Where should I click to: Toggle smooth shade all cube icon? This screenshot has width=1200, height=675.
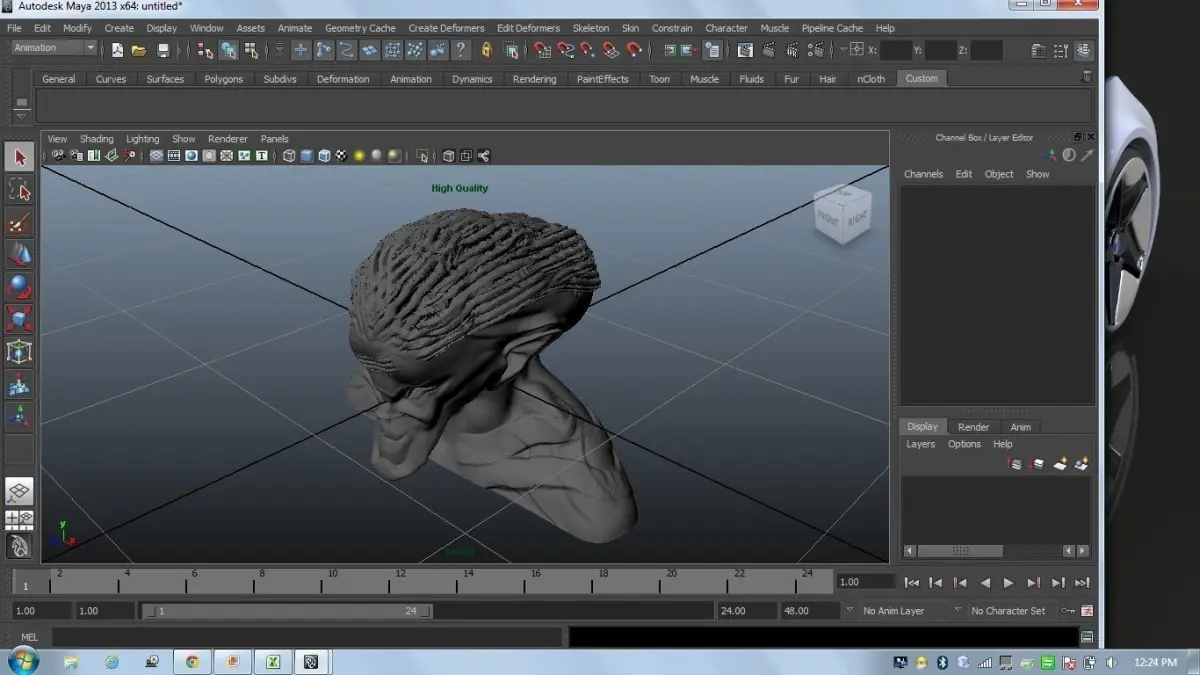pos(307,156)
